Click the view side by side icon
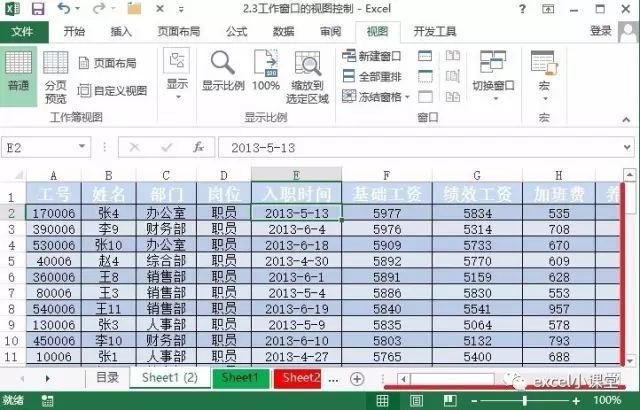The image size is (640, 410). pyautogui.click(x=453, y=55)
